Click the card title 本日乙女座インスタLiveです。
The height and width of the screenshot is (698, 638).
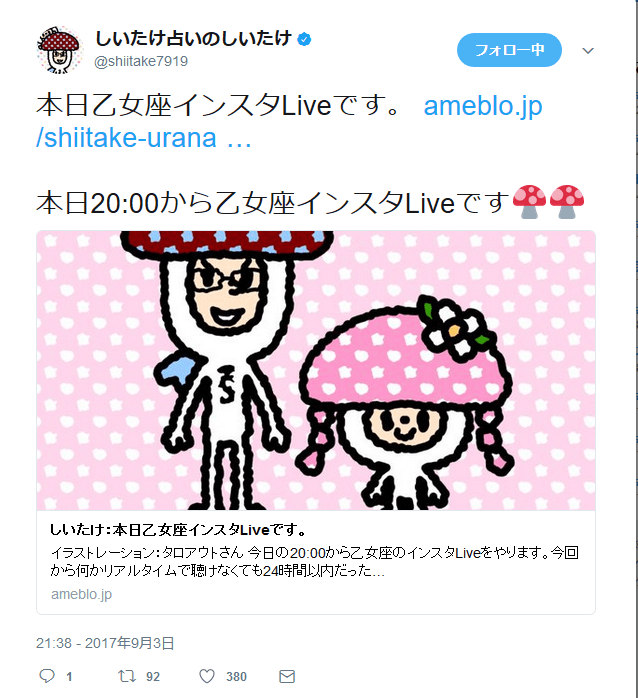pos(178,530)
